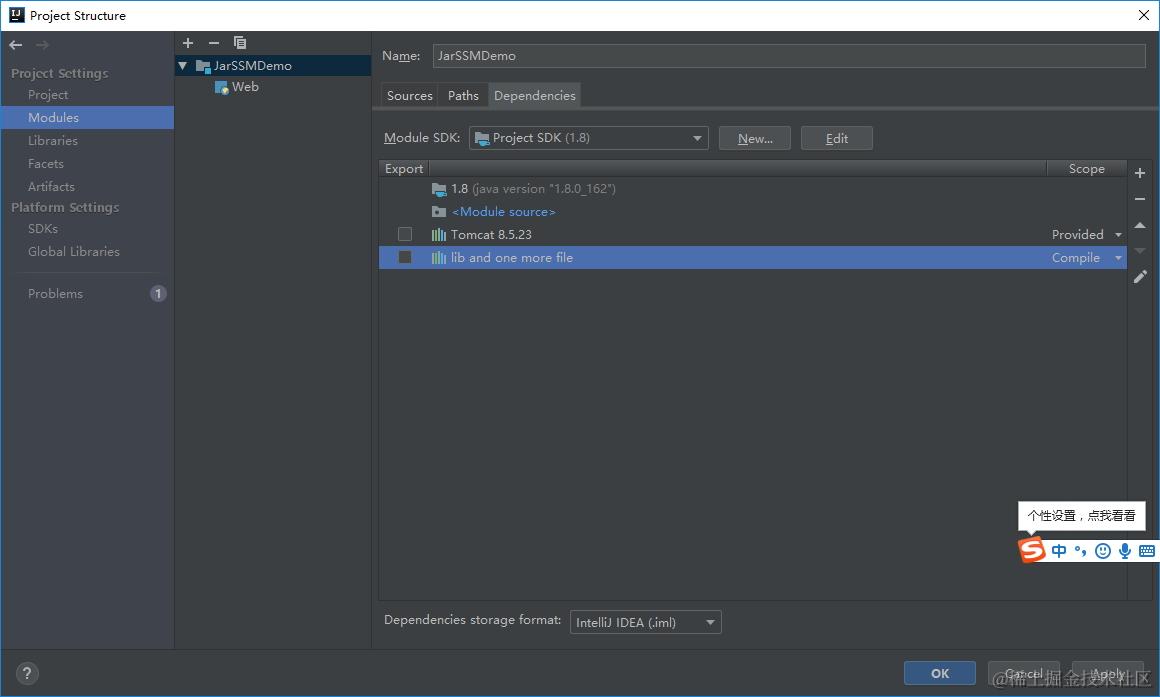The image size is (1160, 697).
Task: Switch to the Paths tab
Action: (463, 95)
